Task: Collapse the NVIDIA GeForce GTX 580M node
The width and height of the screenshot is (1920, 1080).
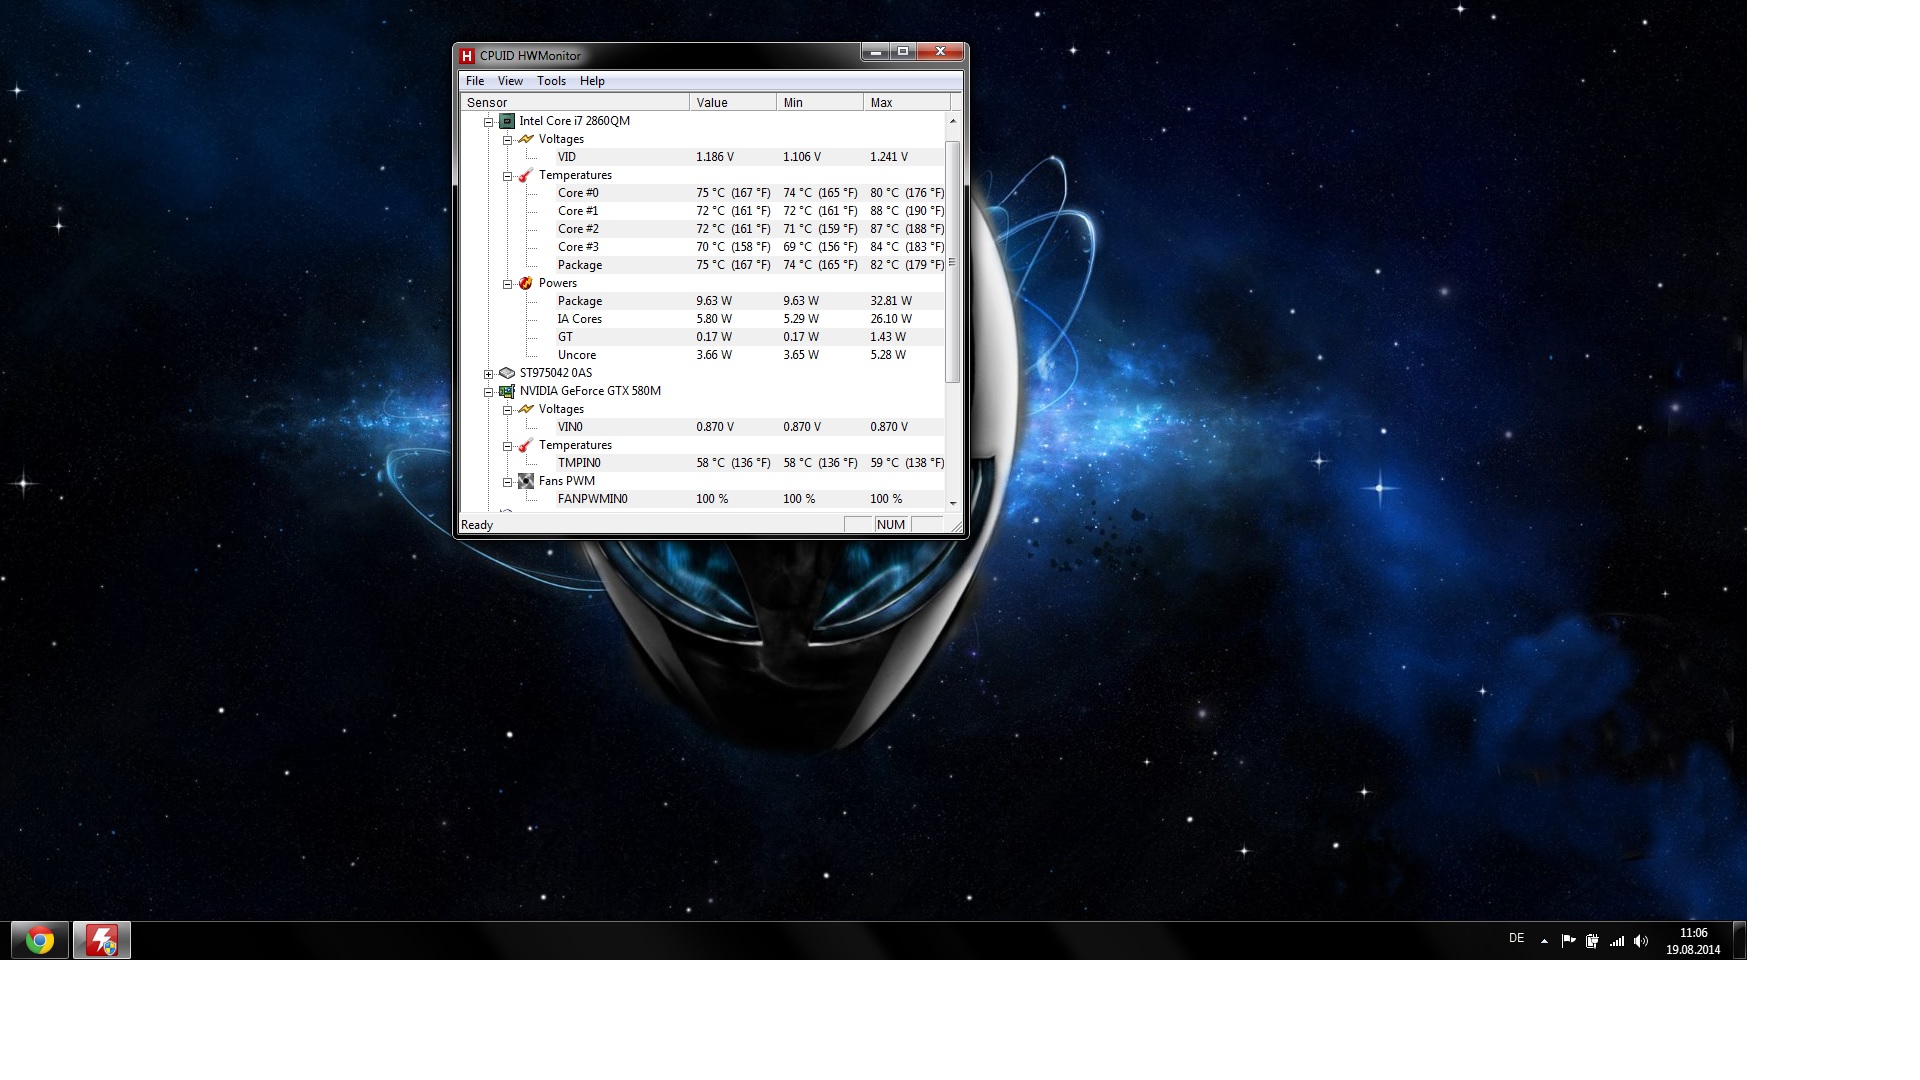Action: pyautogui.click(x=488, y=392)
